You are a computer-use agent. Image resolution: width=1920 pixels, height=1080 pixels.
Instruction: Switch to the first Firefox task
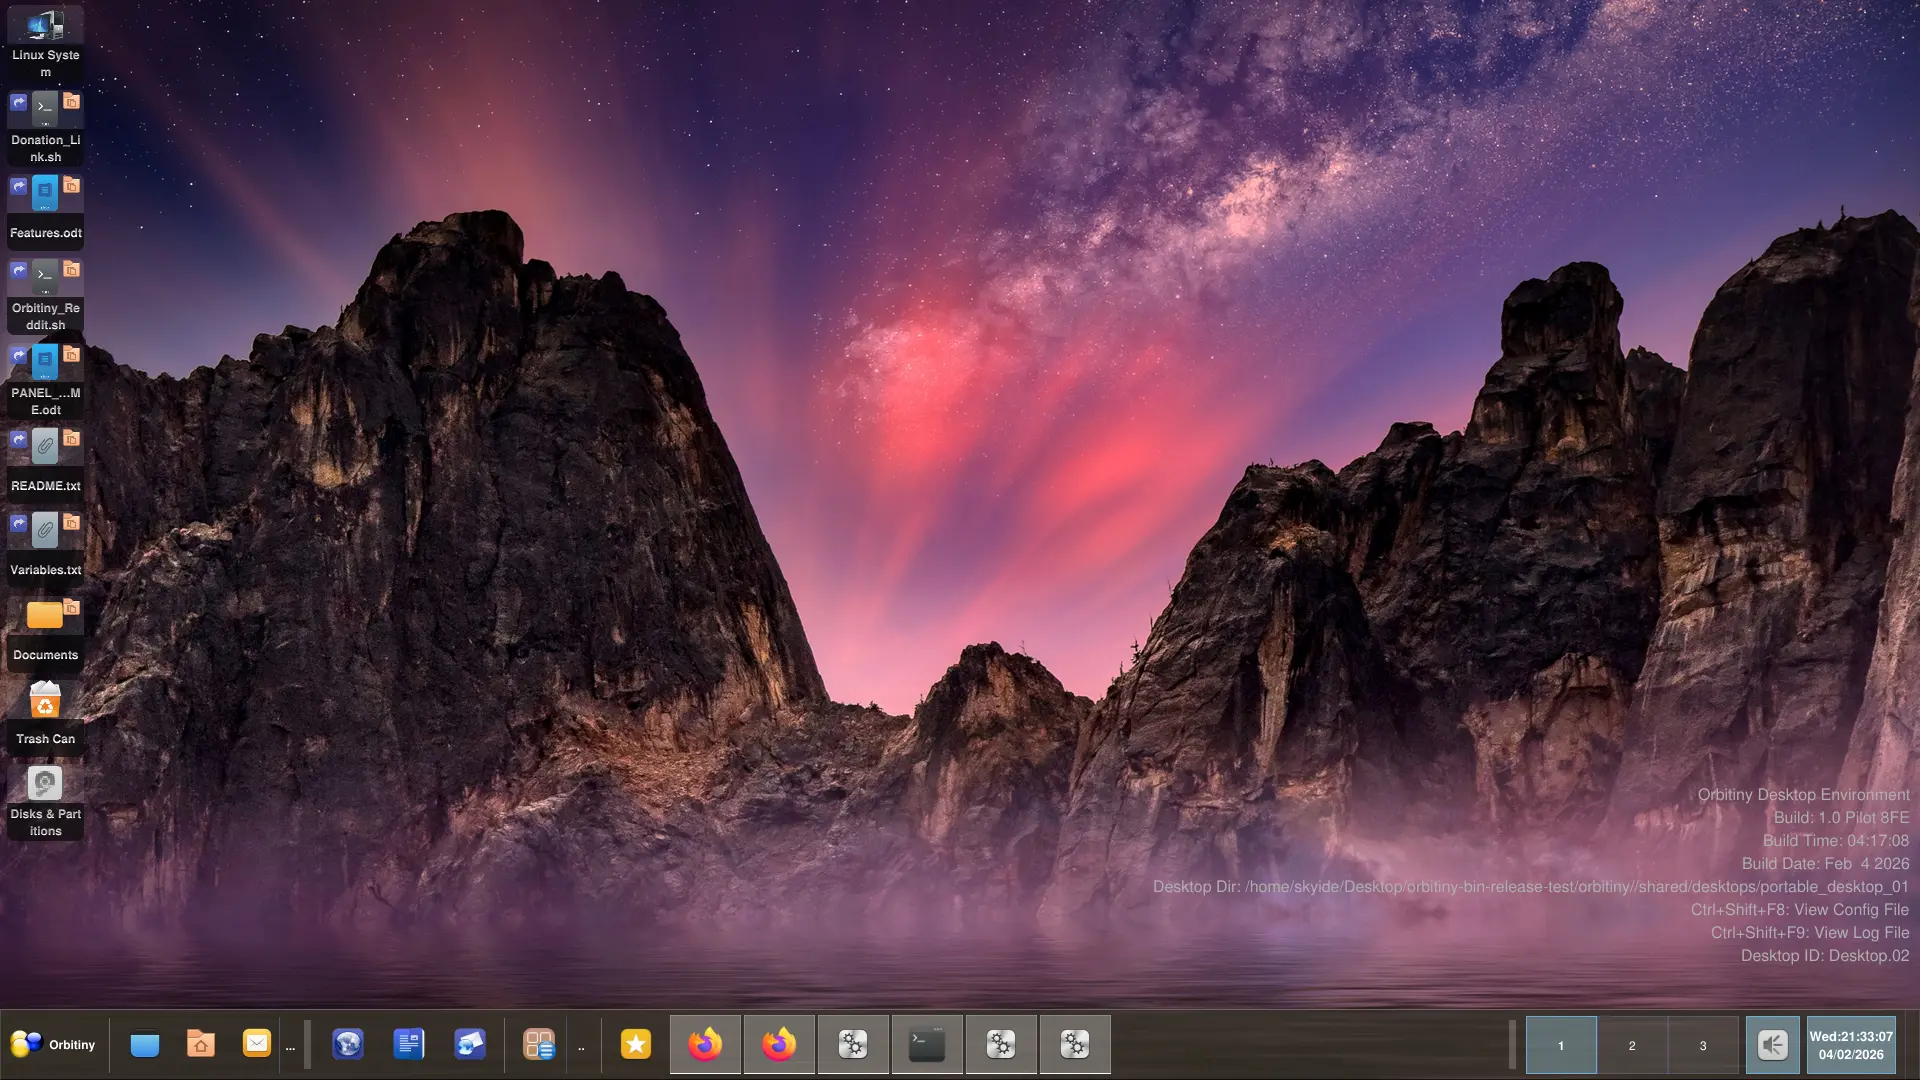pyautogui.click(x=705, y=1044)
